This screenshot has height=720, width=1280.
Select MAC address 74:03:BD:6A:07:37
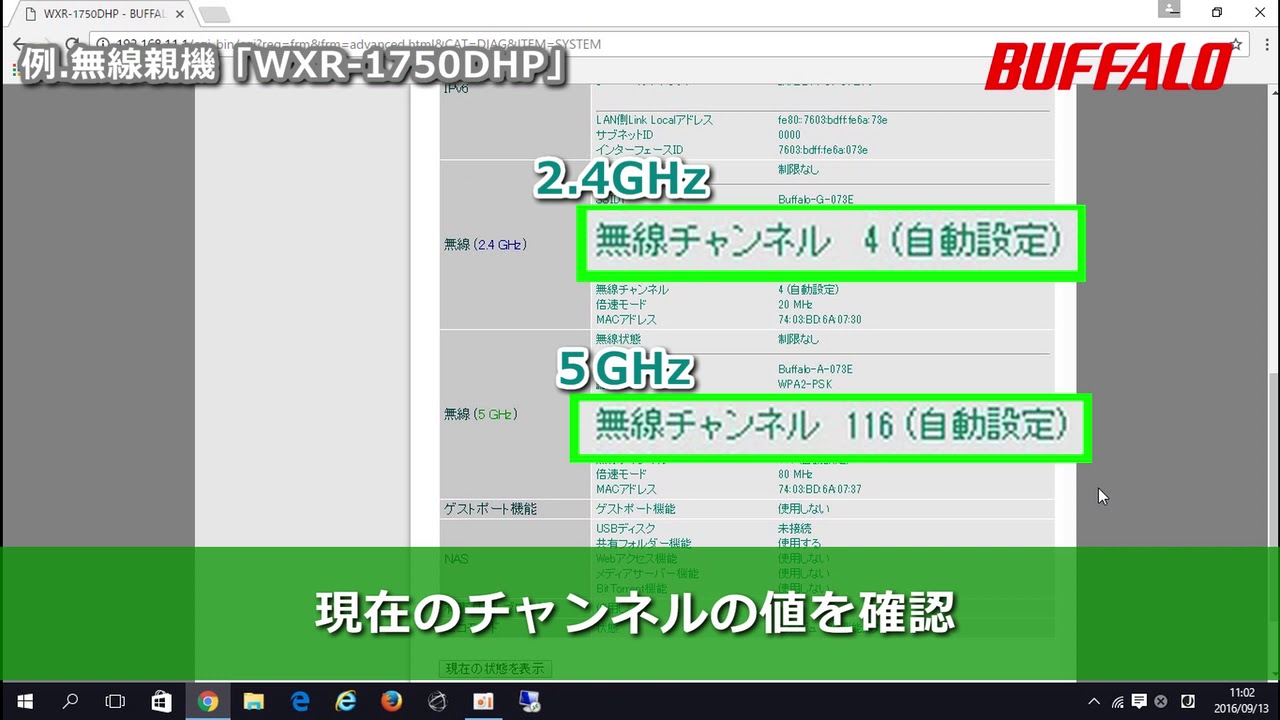pos(819,489)
